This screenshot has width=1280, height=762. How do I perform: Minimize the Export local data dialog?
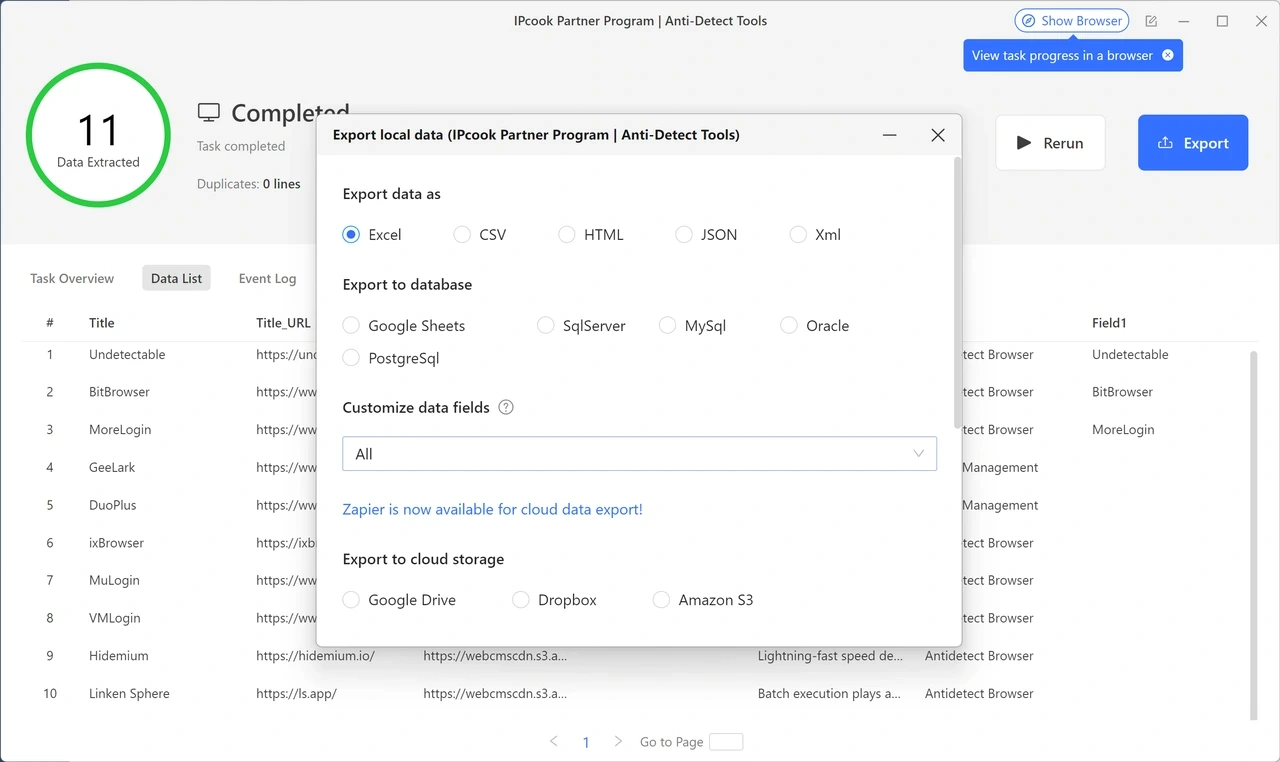click(889, 134)
